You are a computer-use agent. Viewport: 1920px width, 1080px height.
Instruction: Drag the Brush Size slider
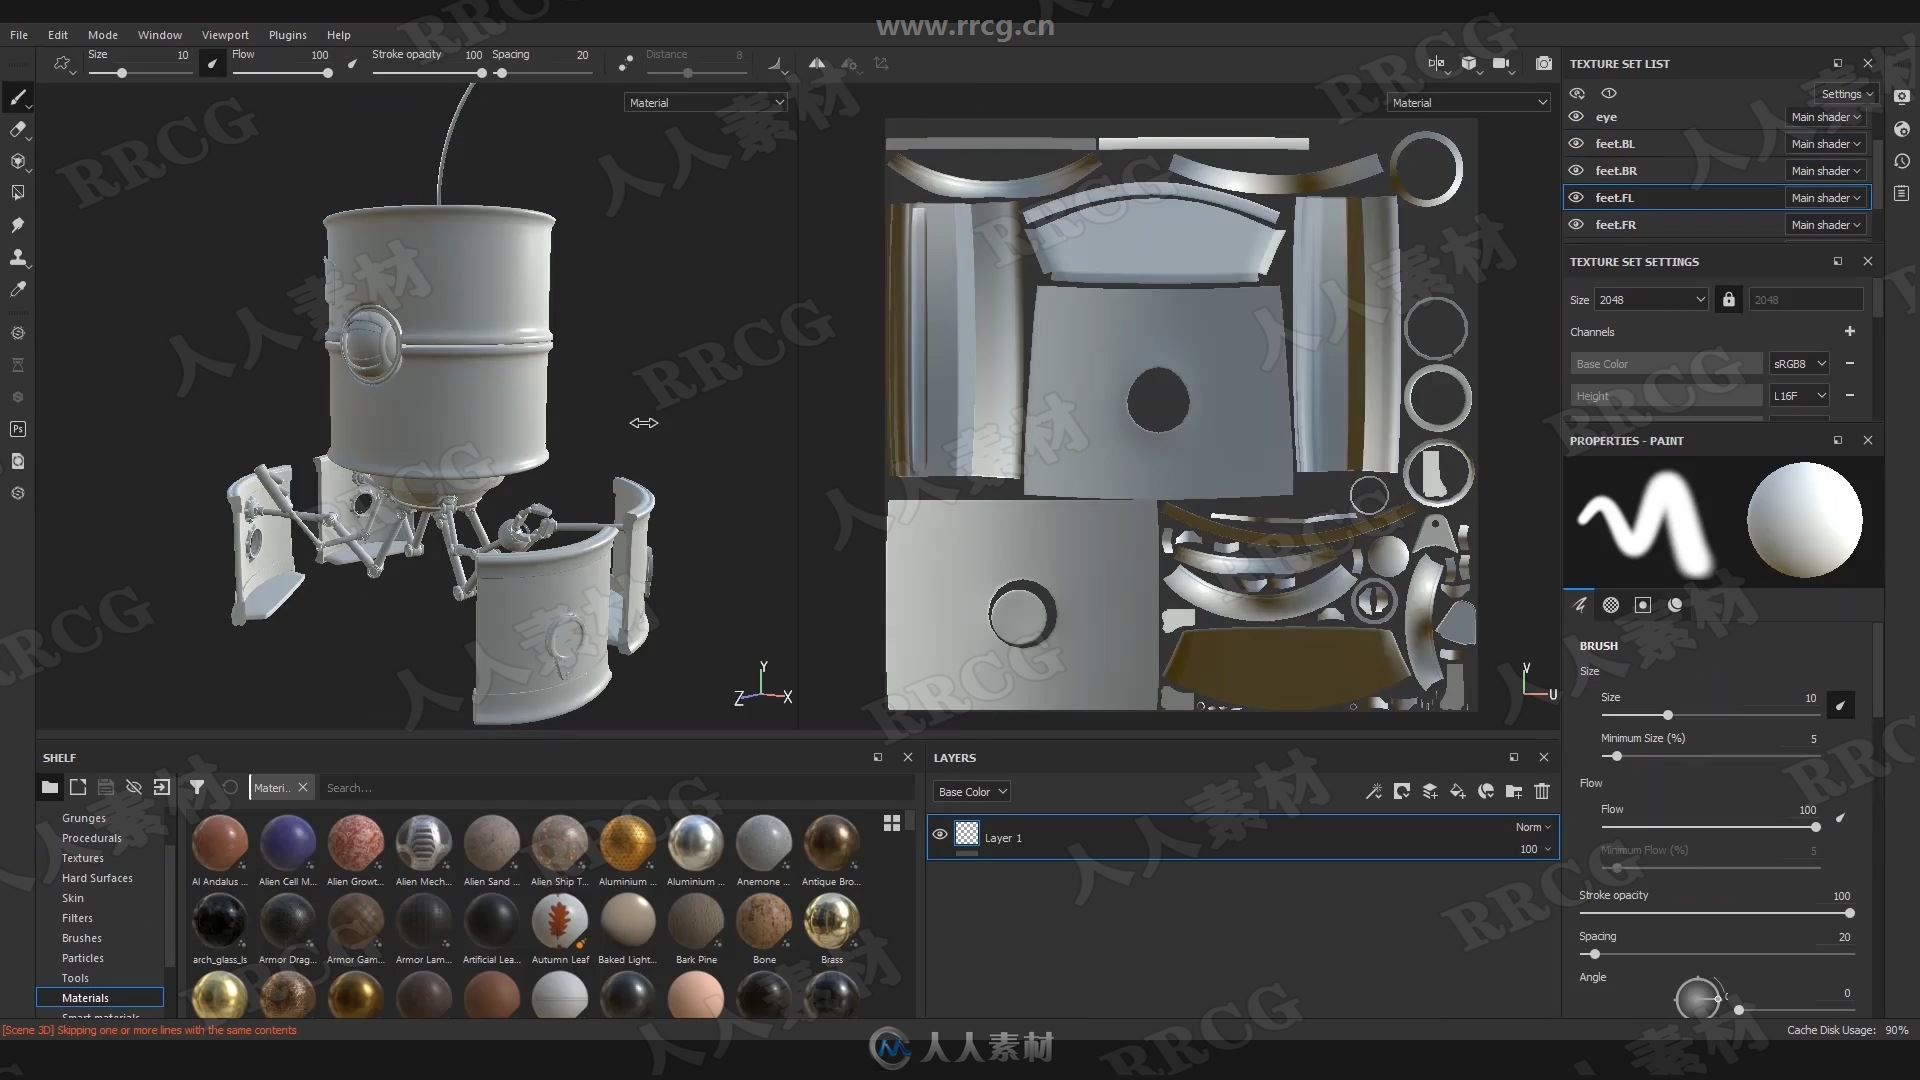[1665, 715]
